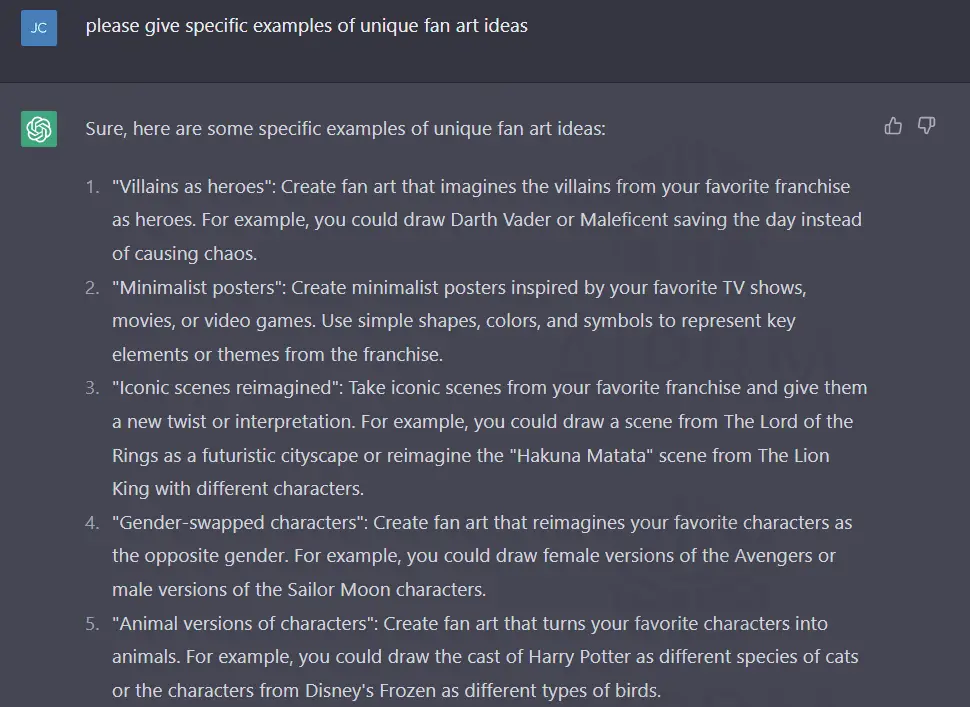Click list number 2 marker

[92, 288]
